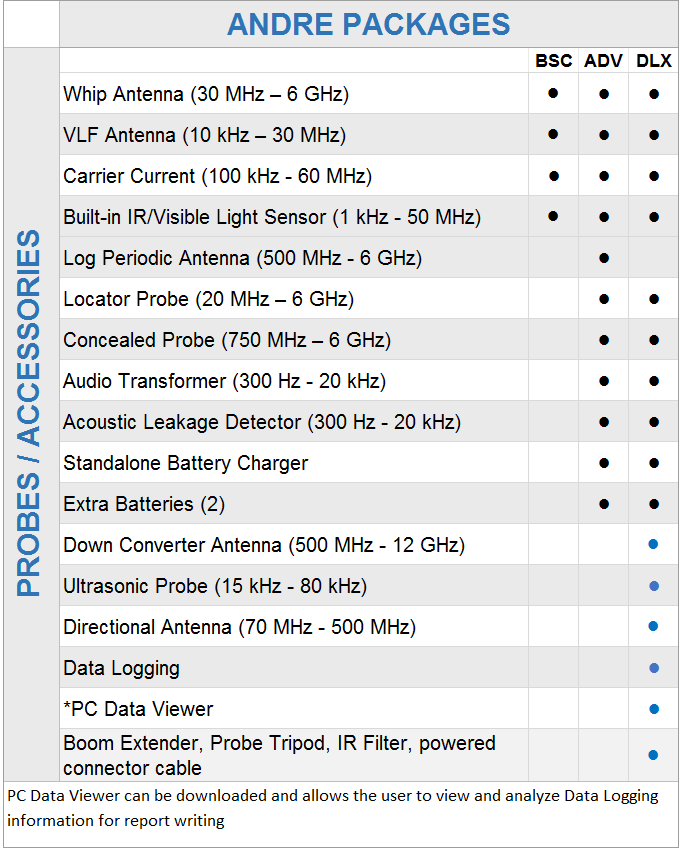The width and height of the screenshot is (683, 851).
Task: Click the BSC dot for Whip Antenna
Action: pos(553,93)
